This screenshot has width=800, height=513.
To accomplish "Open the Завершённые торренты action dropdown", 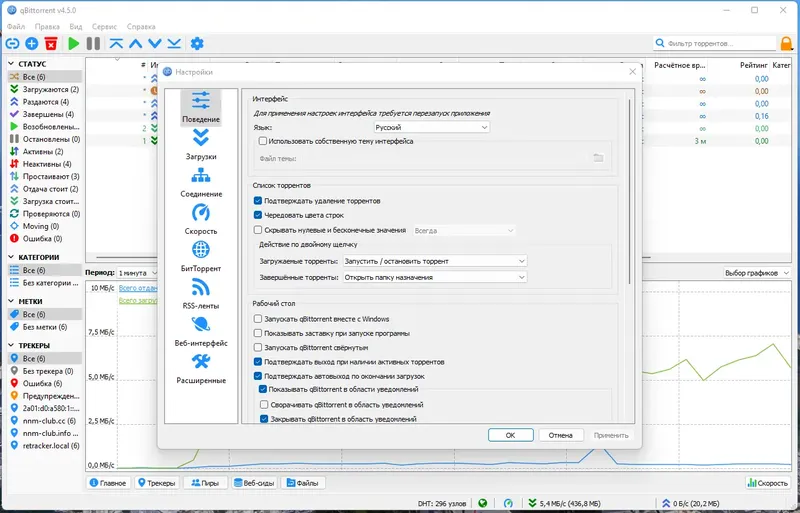I will click(x=435, y=277).
